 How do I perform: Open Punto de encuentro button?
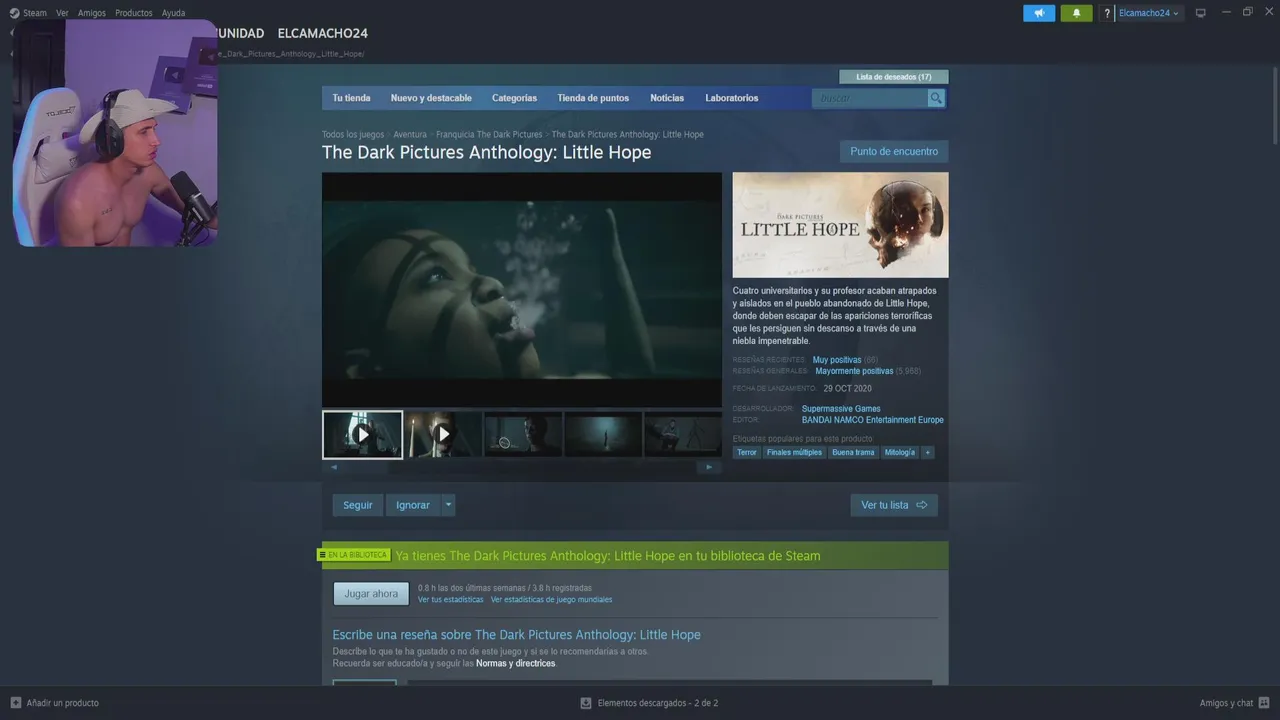coord(894,152)
